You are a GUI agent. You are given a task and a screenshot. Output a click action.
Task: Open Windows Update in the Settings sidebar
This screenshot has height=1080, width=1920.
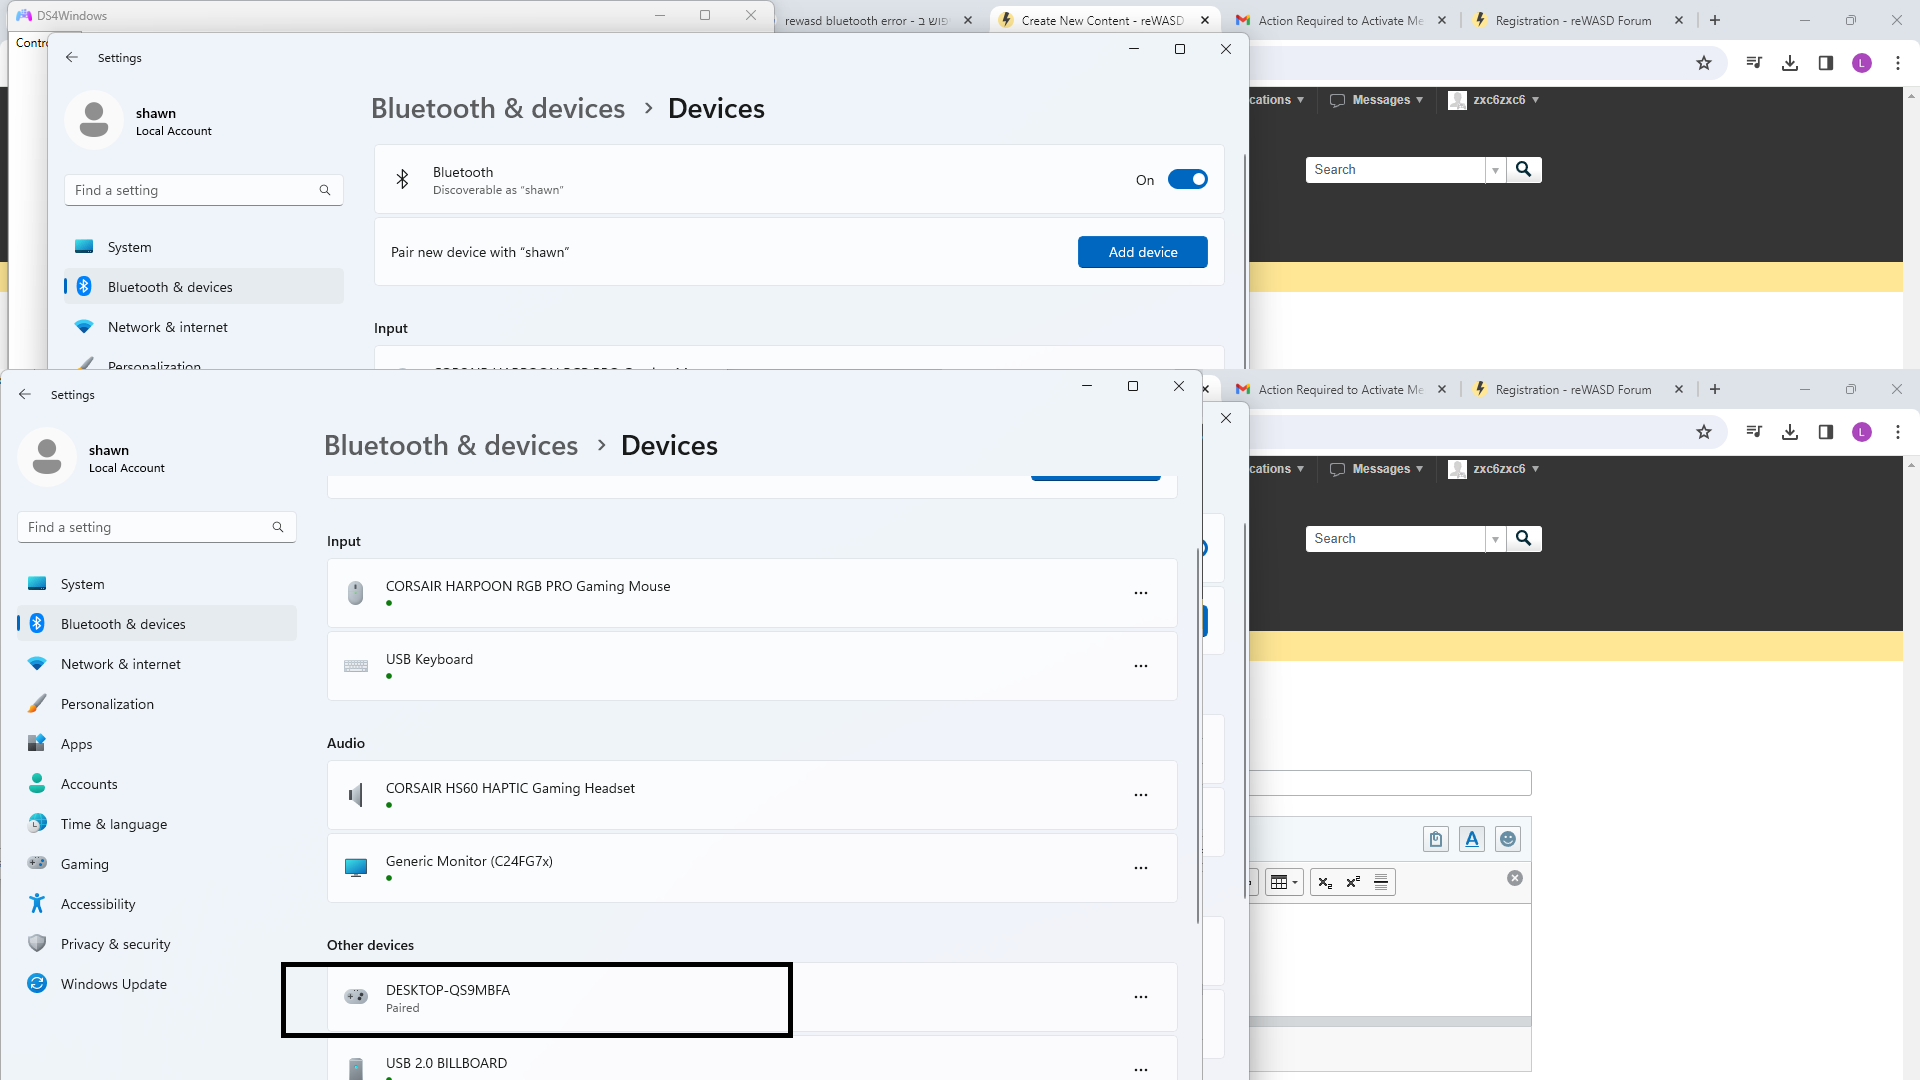point(157,984)
